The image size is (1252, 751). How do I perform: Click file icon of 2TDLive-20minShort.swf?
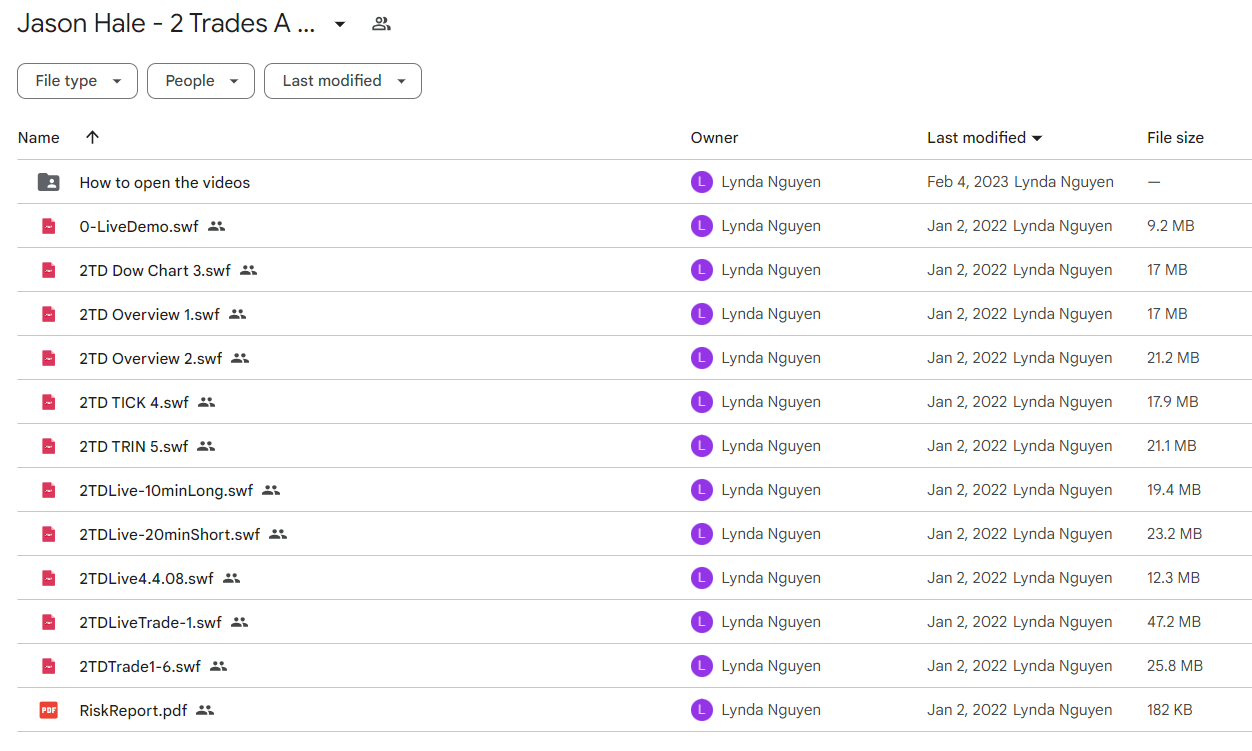[x=48, y=534]
